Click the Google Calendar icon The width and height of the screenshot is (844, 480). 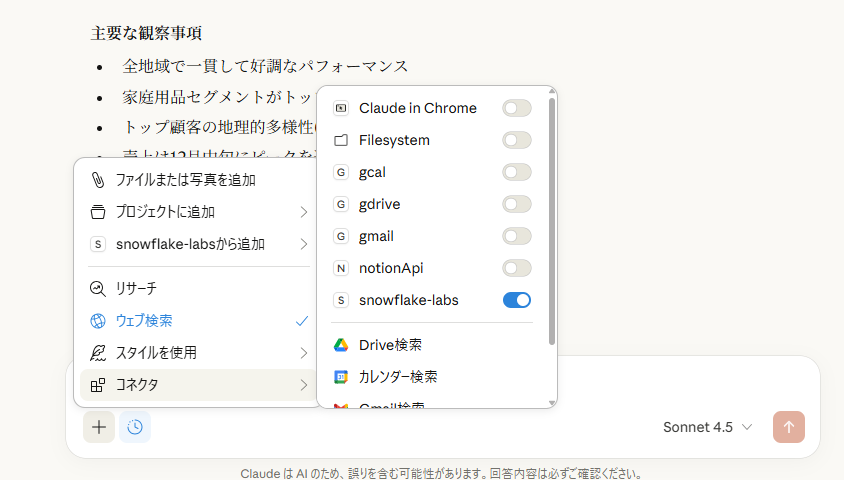[x=341, y=377]
